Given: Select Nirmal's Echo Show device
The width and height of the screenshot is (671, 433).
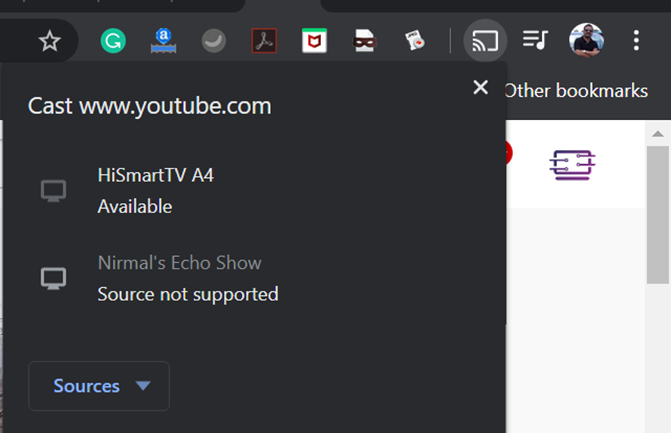Looking at the screenshot, I should pyautogui.click(x=179, y=278).
